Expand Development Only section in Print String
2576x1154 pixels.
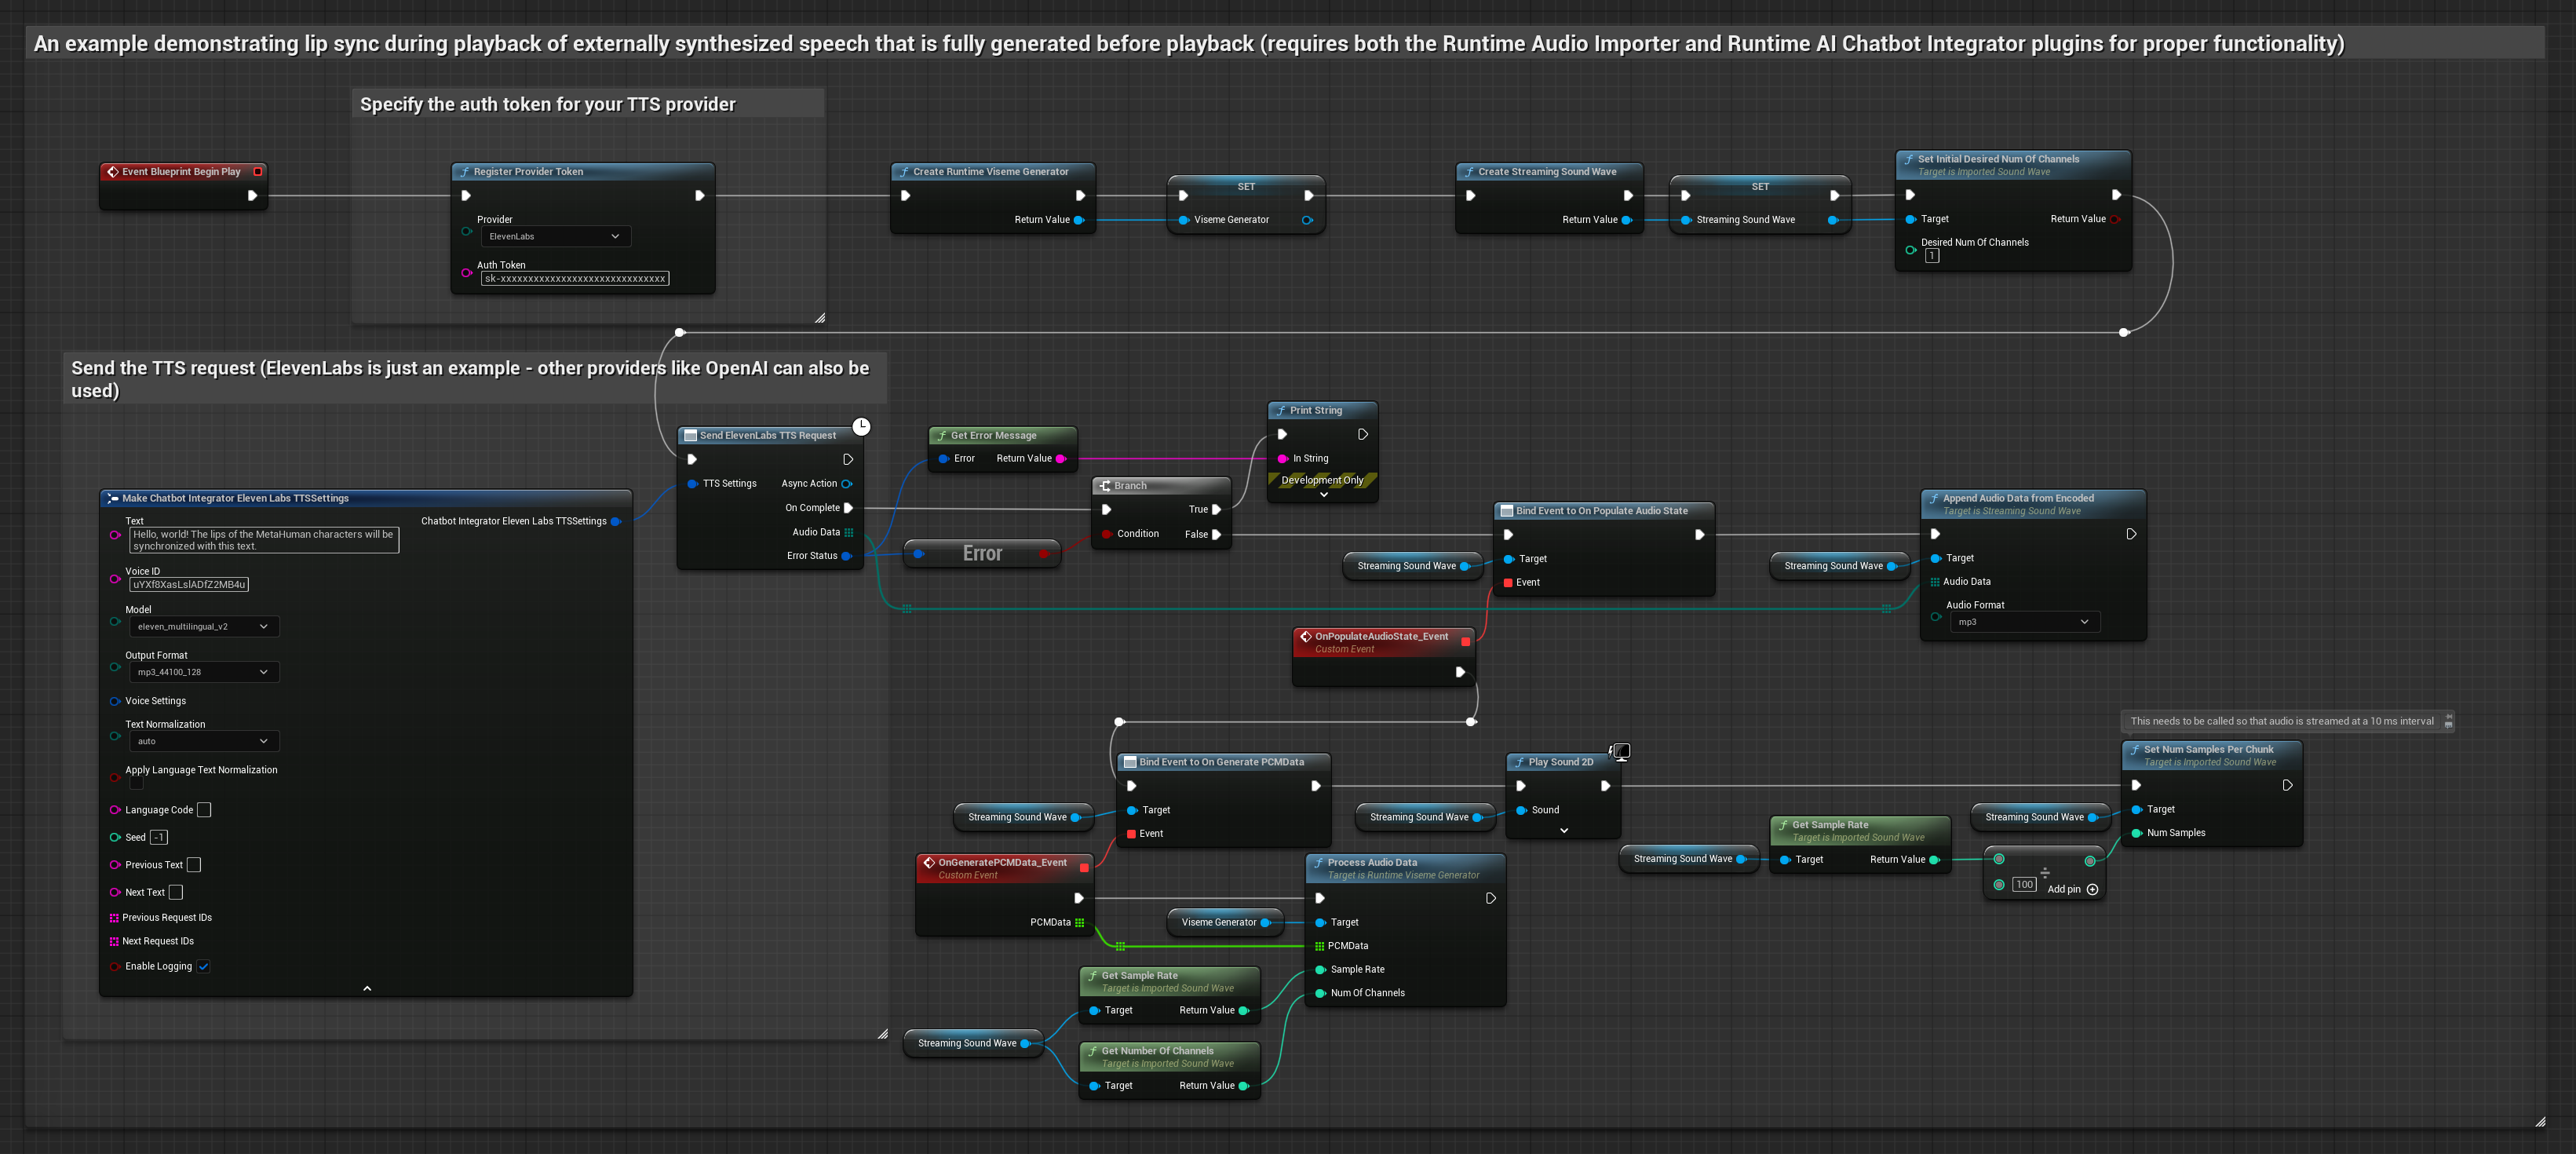1323,495
